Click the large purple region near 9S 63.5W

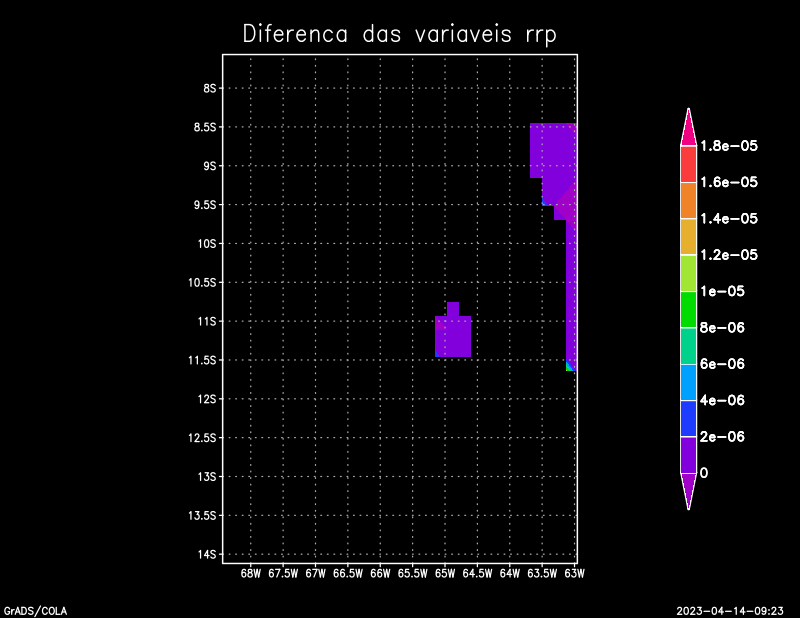[552, 150]
